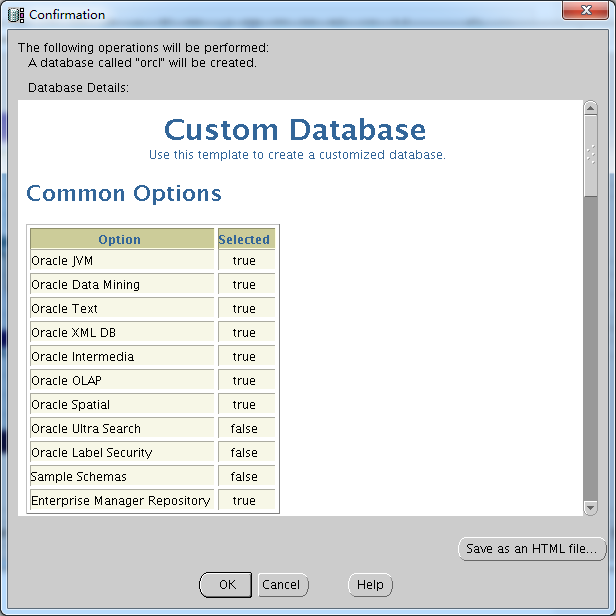Select the Oracle Ultra Search cell
The image size is (616, 616).
[122, 429]
